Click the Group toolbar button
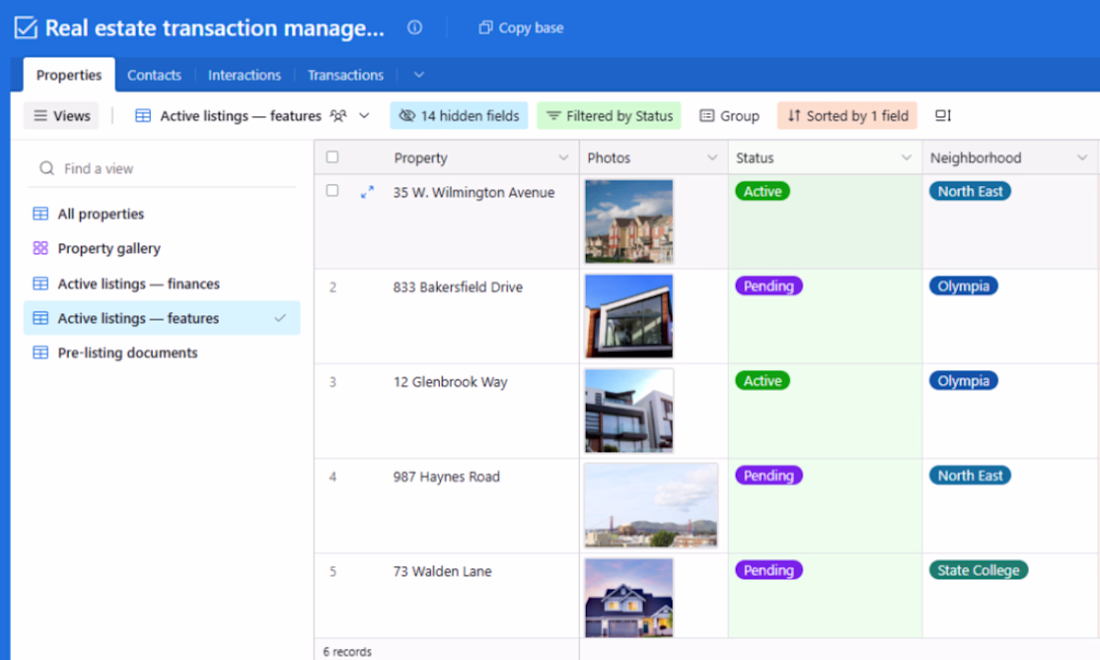The width and height of the screenshot is (1100, 660). point(729,116)
